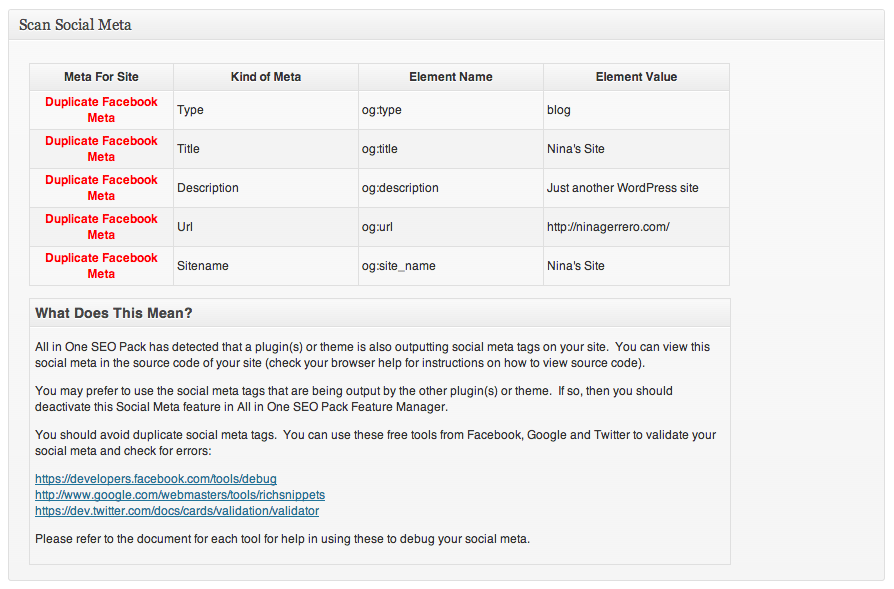Viewport: 894px width, 589px height.
Task: Click Duplicate Facebook Meta in og:type row
Action: pos(101,110)
